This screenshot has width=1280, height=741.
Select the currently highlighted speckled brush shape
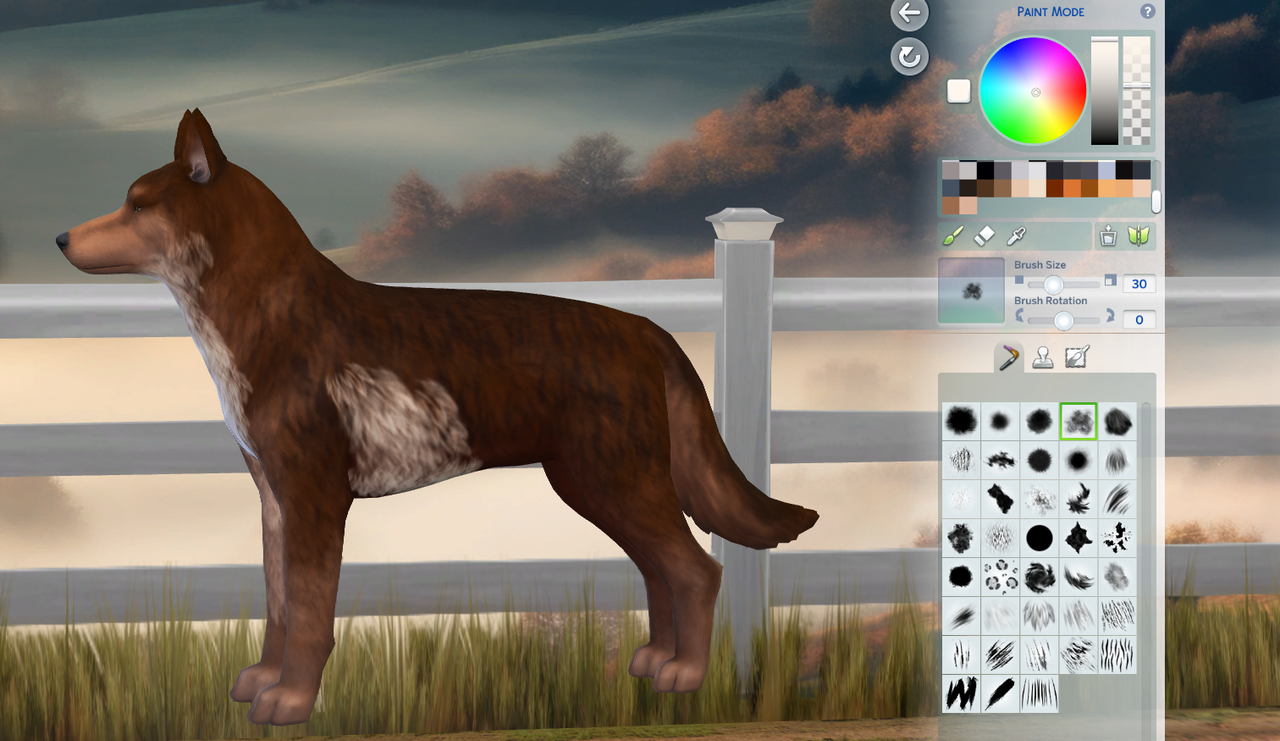pos(1077,421)
